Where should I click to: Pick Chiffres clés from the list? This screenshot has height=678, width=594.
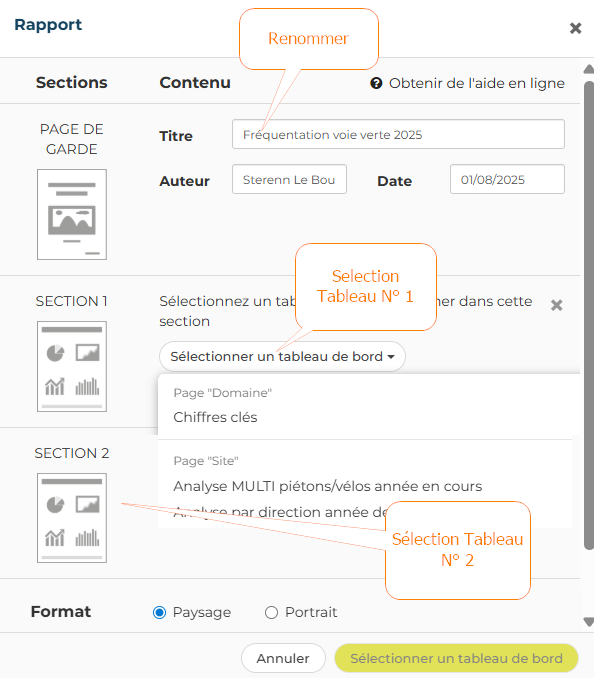click(215, 417)
